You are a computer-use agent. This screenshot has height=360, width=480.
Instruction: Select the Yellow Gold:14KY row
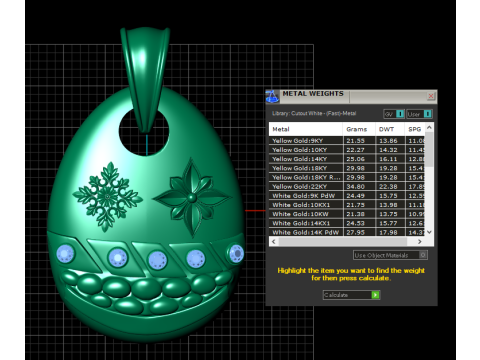click(x=347, y=159)
